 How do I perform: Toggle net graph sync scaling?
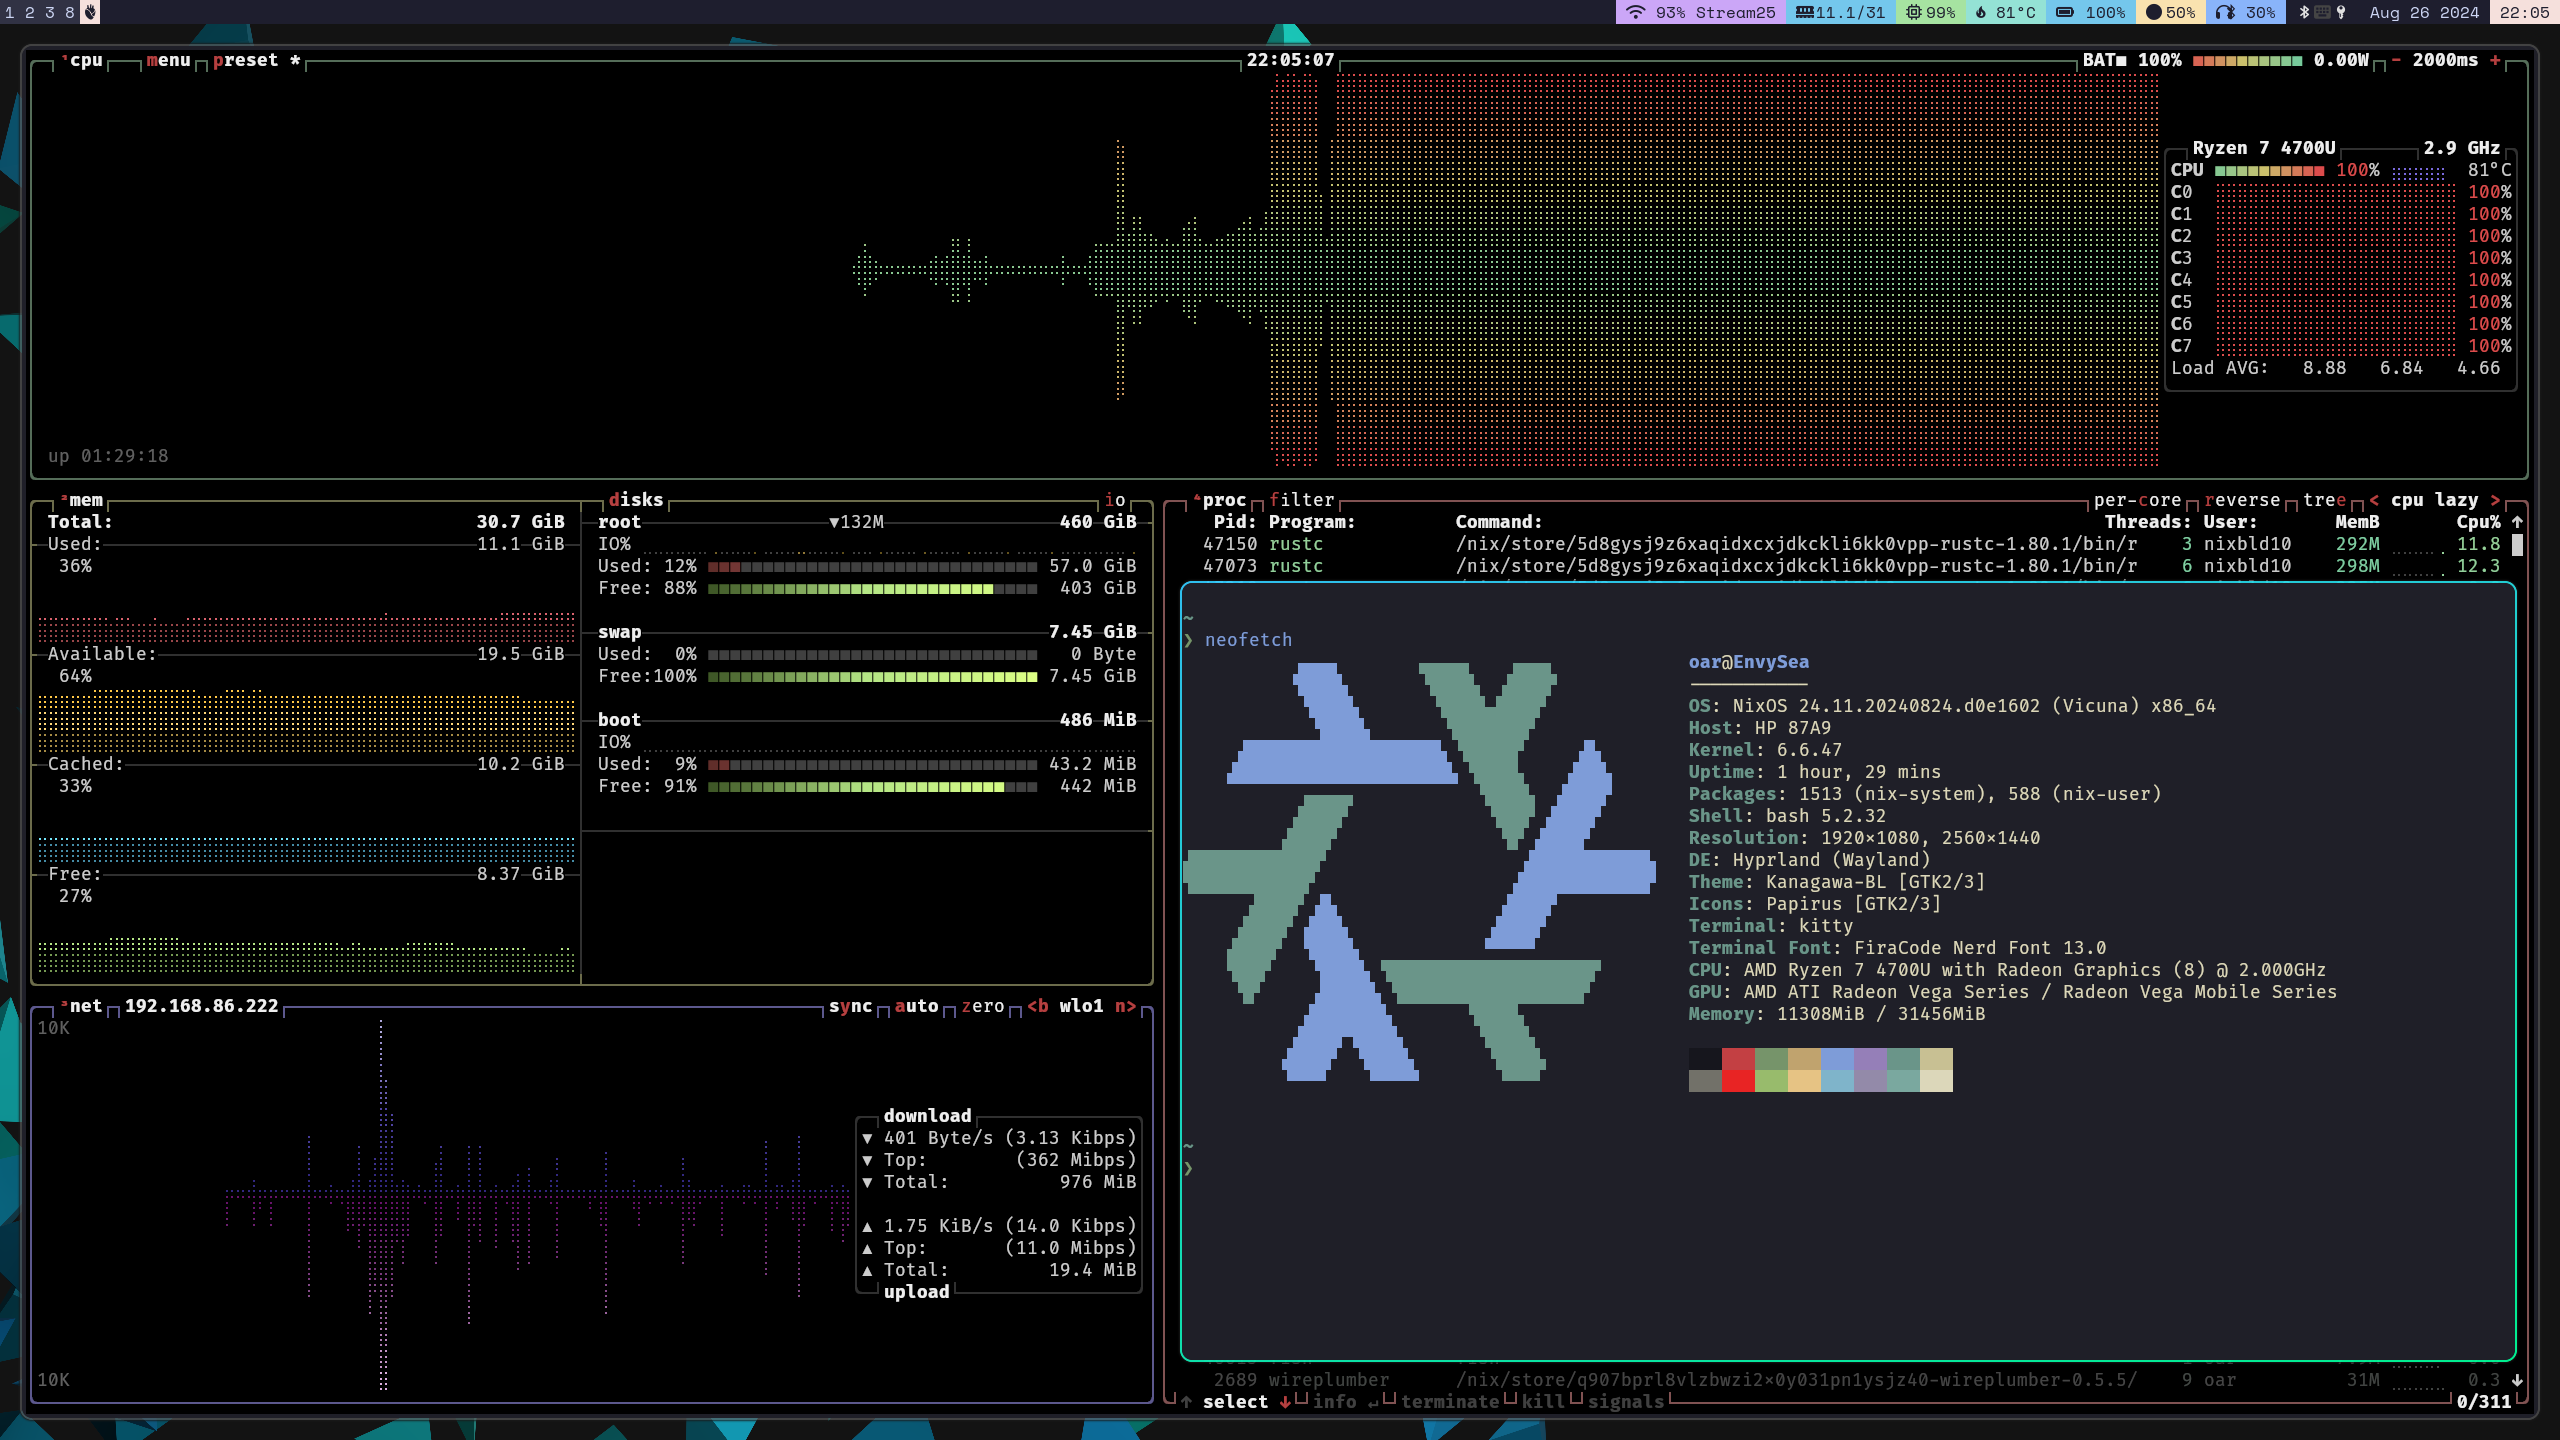point(850,1006)
